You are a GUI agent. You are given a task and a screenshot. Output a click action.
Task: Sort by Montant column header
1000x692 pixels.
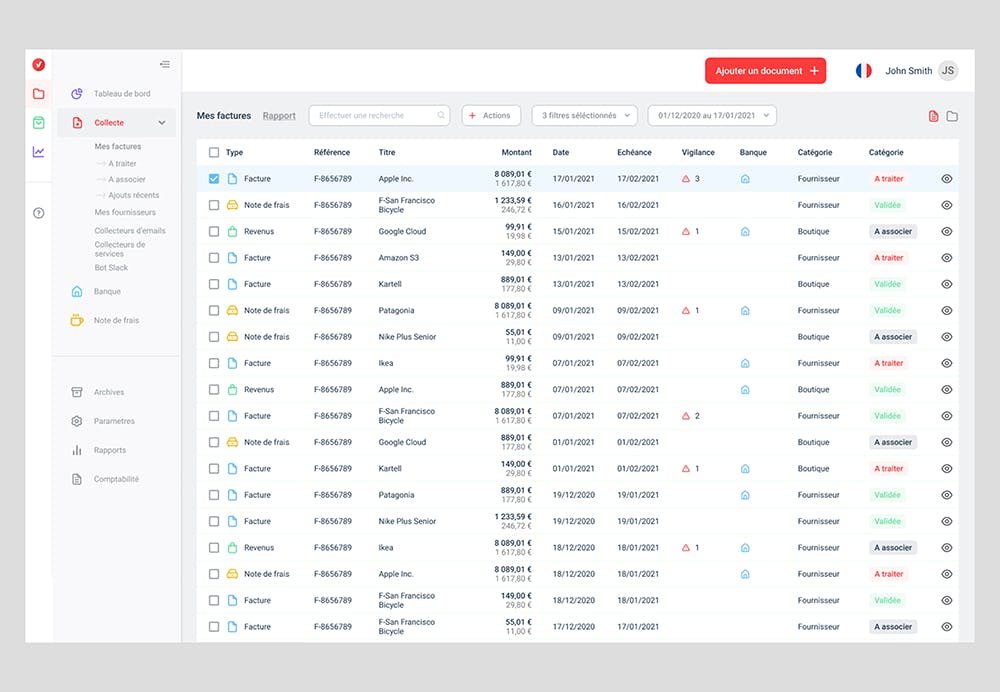pos(517,152)
